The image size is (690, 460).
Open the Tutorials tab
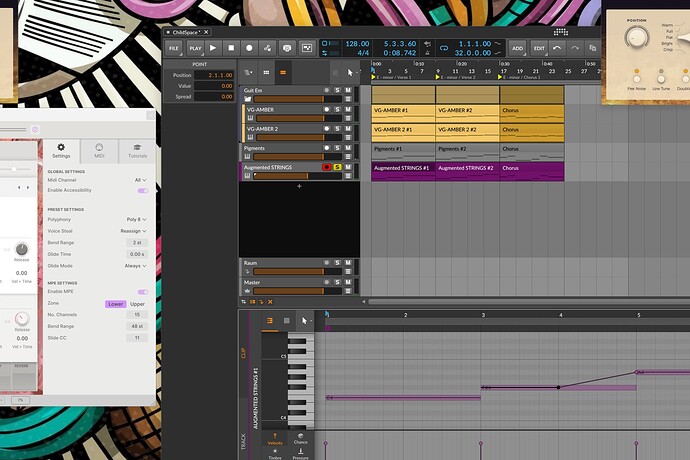click(137, 151)
